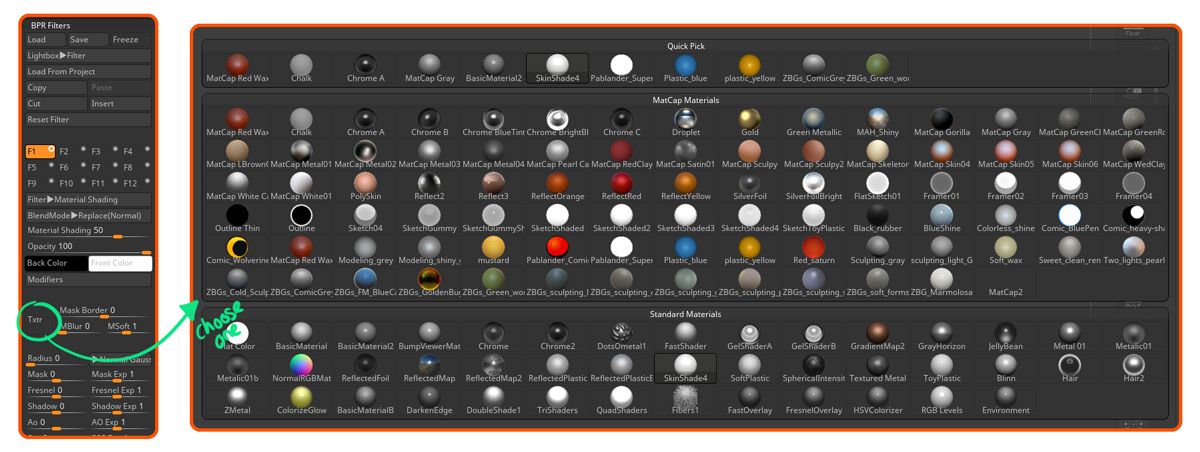Screen dimensions: 1200x452
Task: Select the Red_saturn material
Action: (x=813, y=250)
